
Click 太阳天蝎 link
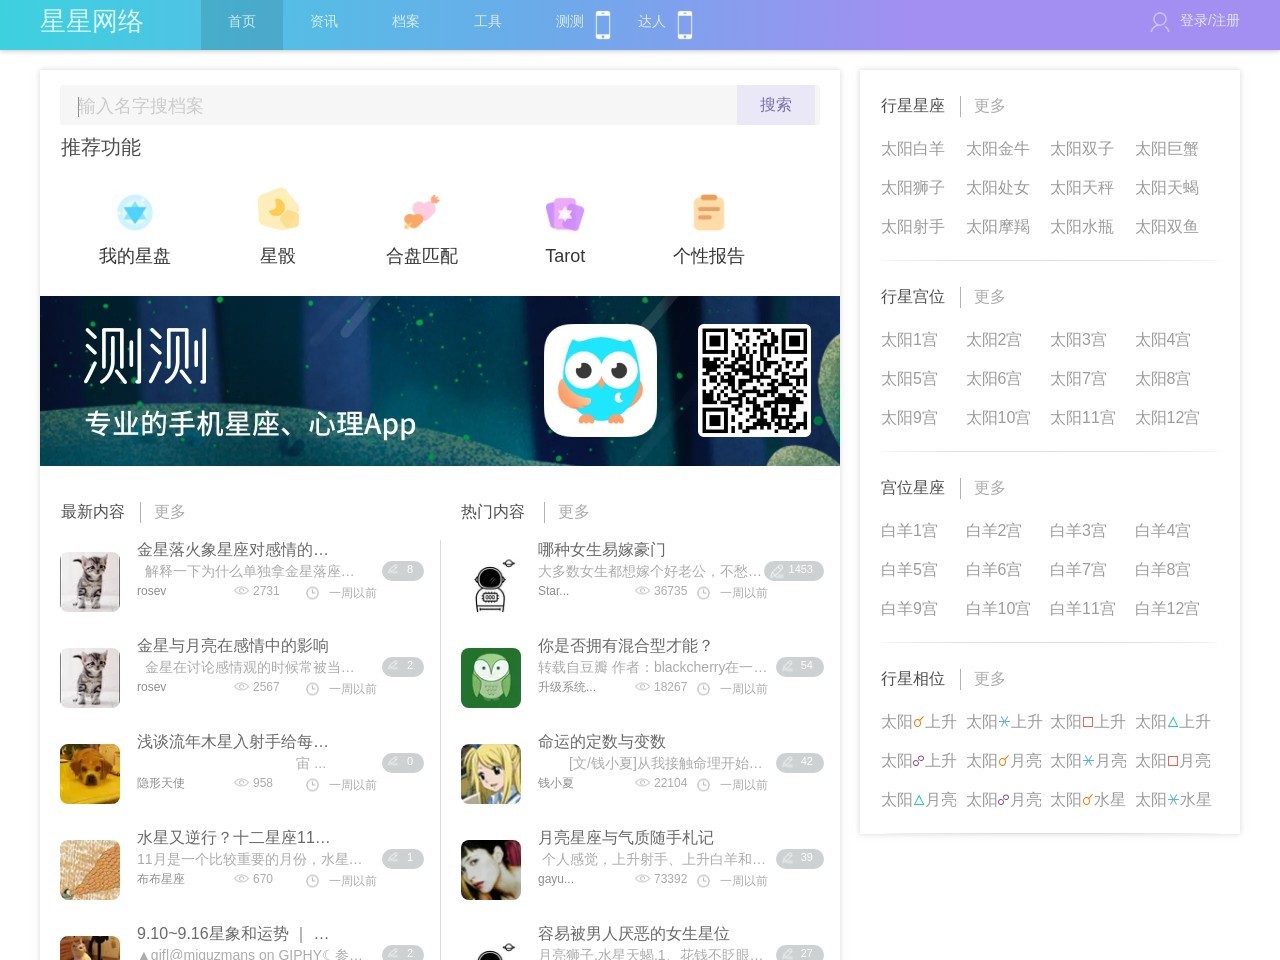point(1167,188)
